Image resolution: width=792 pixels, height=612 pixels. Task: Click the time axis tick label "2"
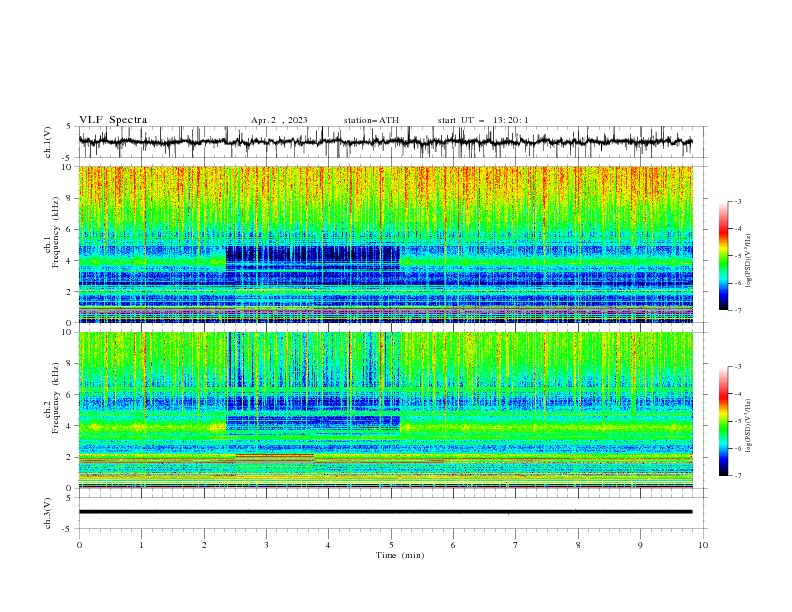(204, 545)
